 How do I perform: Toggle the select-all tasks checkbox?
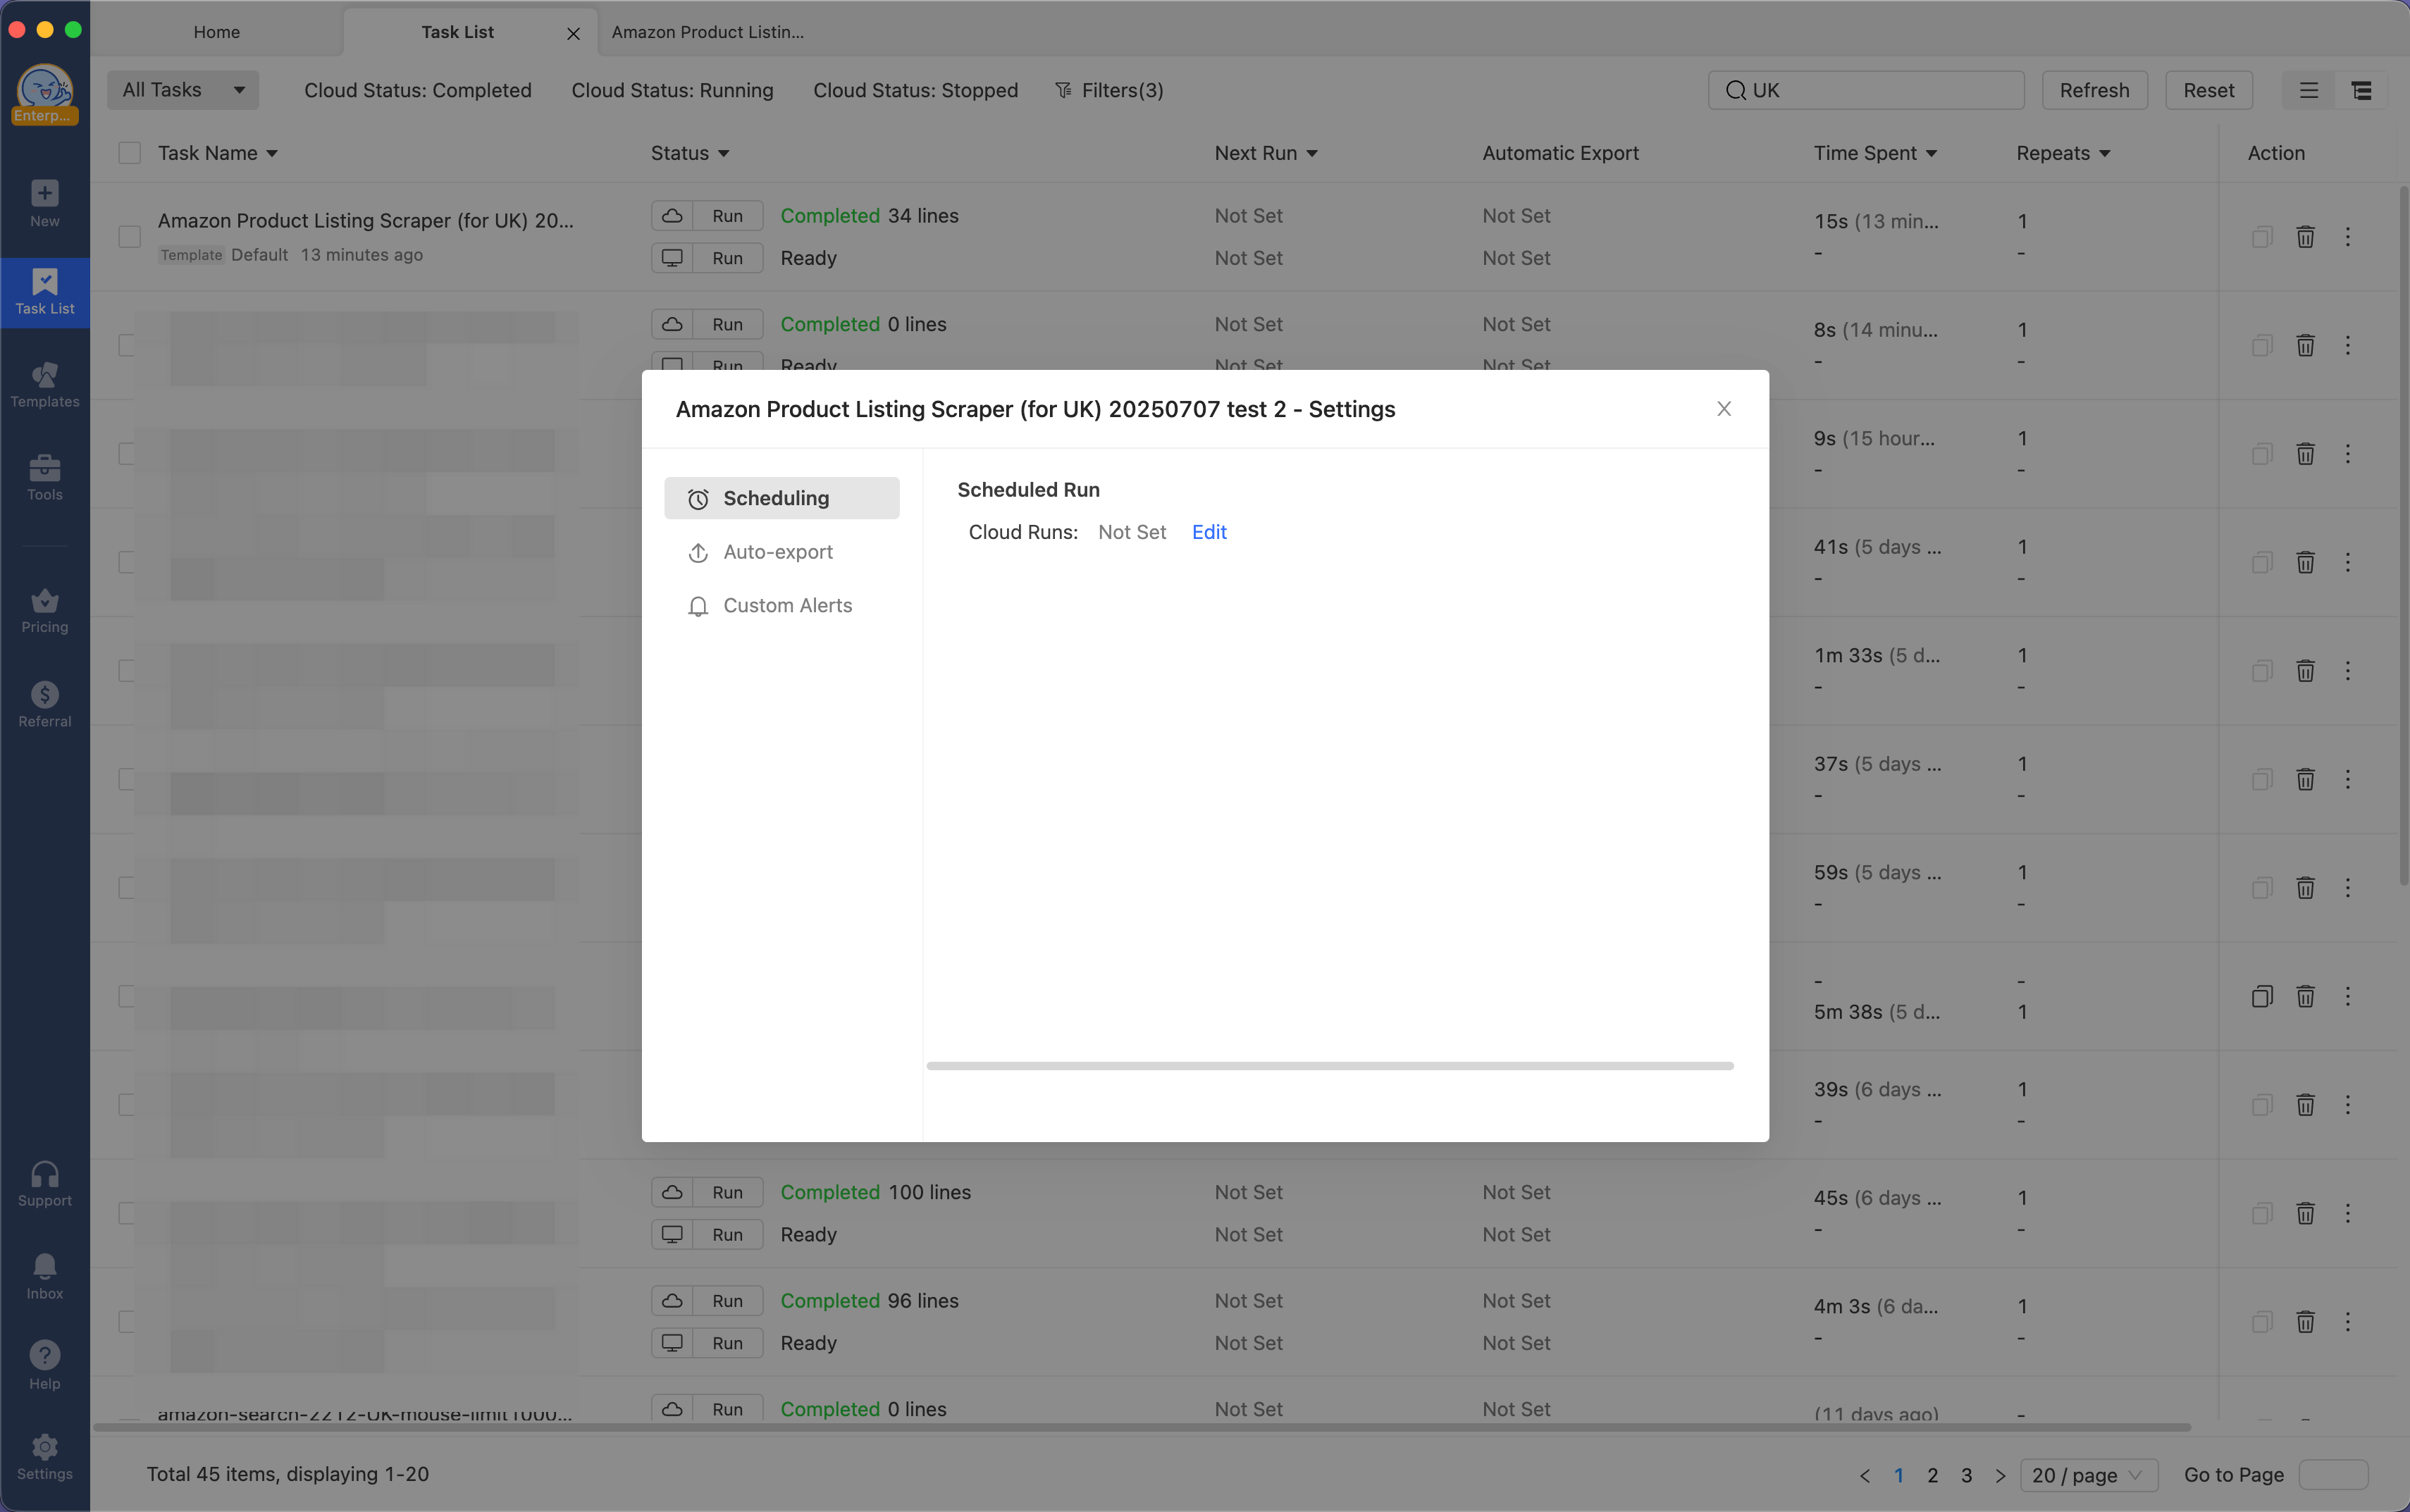(x=129, y=153)
